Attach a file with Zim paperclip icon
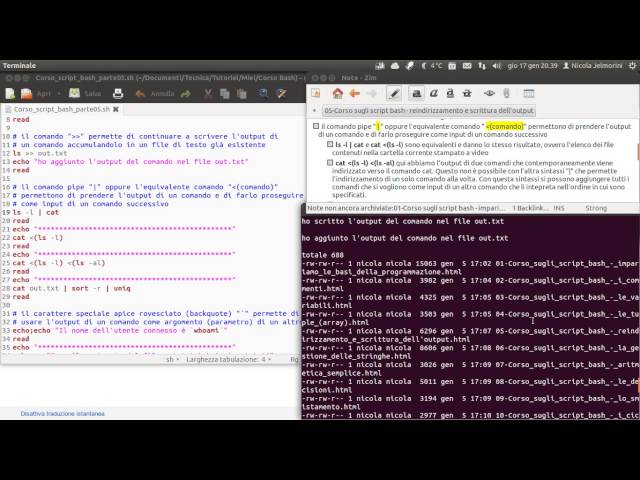The width and height of the screenshot is (640, 480). tap(507, 93)
